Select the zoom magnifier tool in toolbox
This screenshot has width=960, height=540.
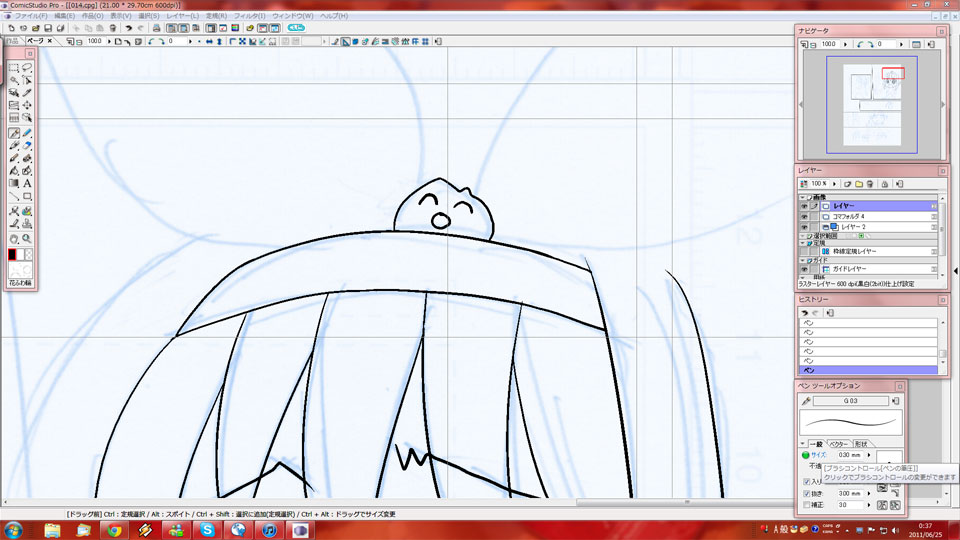(27, 239)
